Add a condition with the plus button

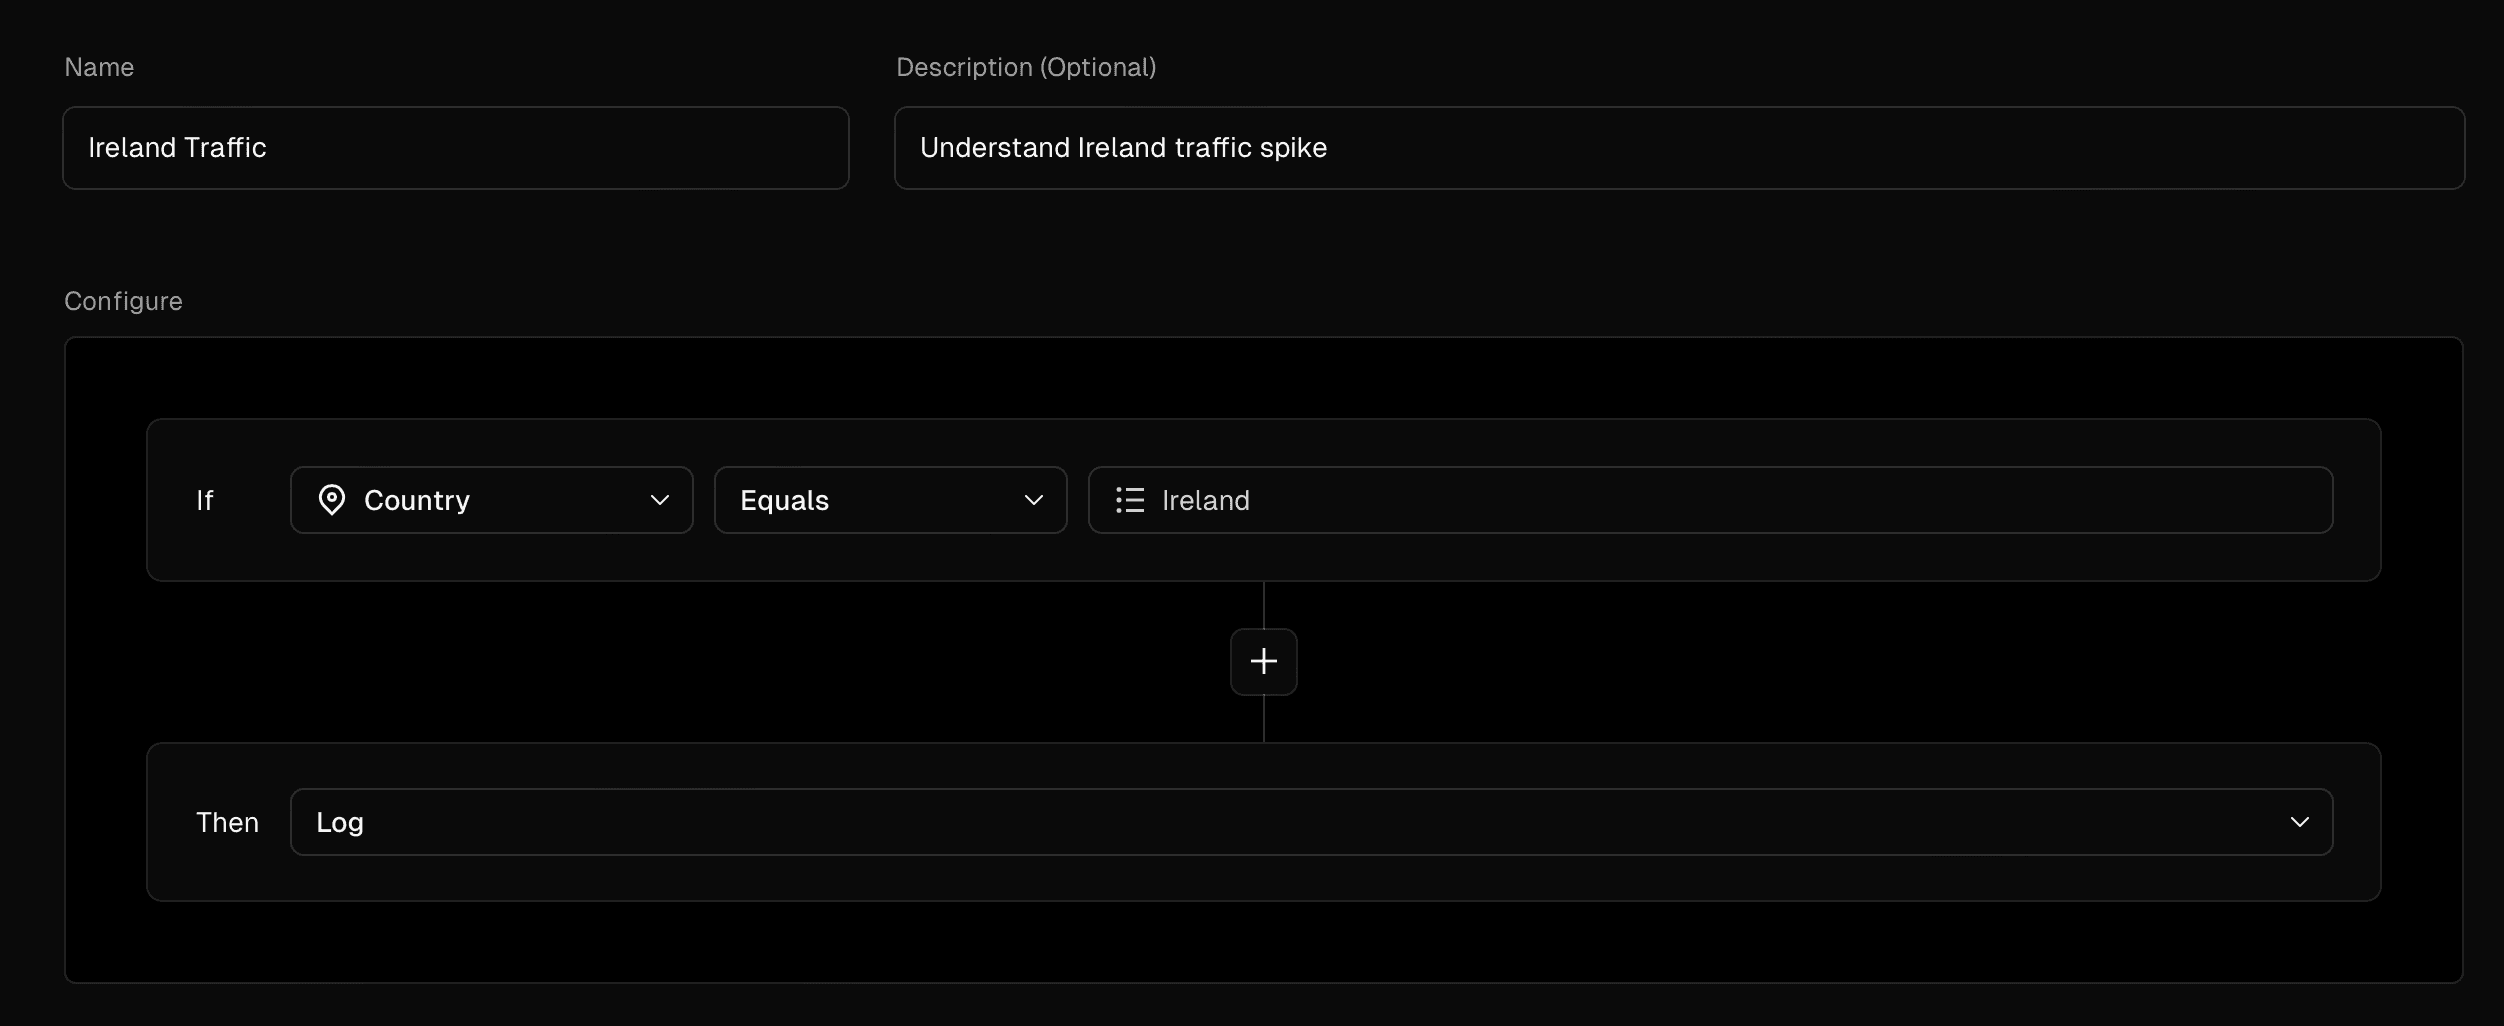pyautogui.click(x=1263, y=661)
